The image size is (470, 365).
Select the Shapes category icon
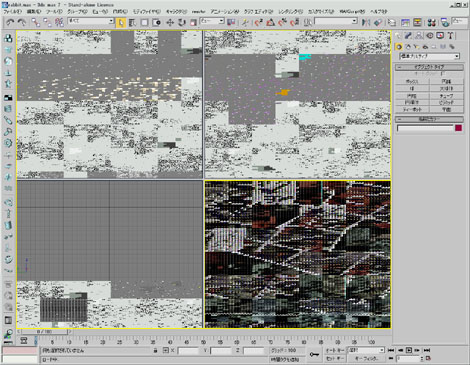408,47
